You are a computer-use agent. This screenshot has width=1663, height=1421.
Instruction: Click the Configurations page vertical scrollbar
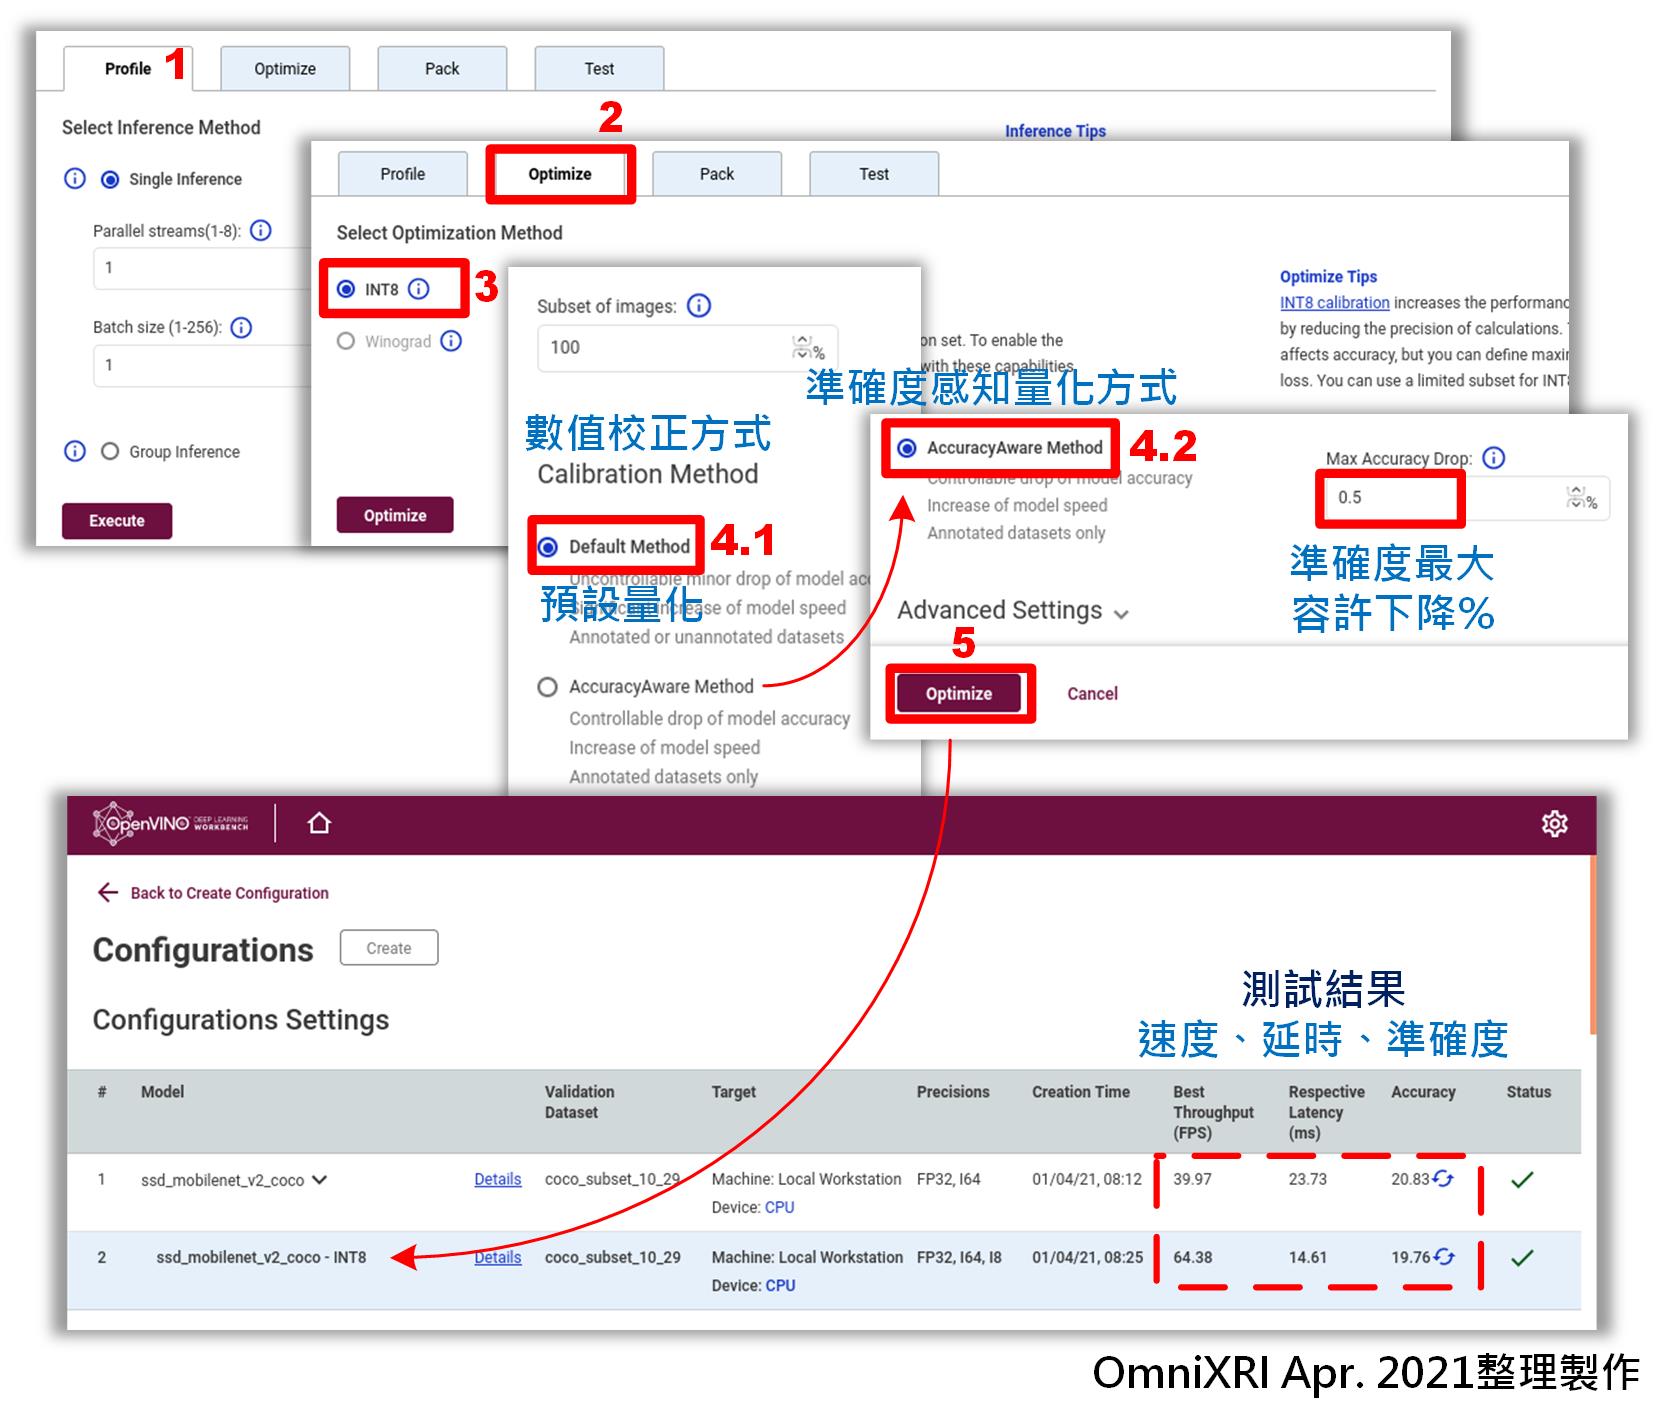(x=1591, y=945)
